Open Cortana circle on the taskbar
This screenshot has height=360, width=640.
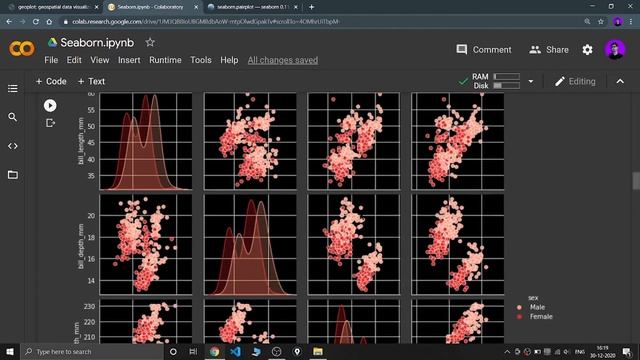click(173, 351)
